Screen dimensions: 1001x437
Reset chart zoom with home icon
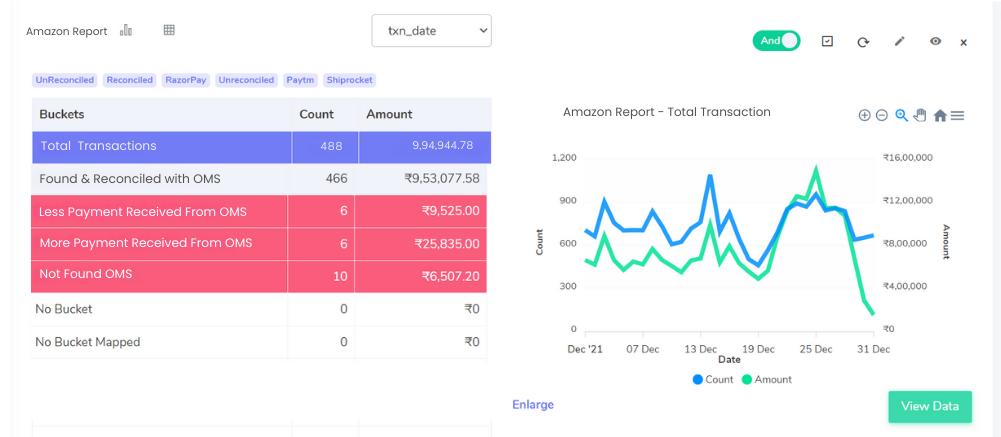940,115
